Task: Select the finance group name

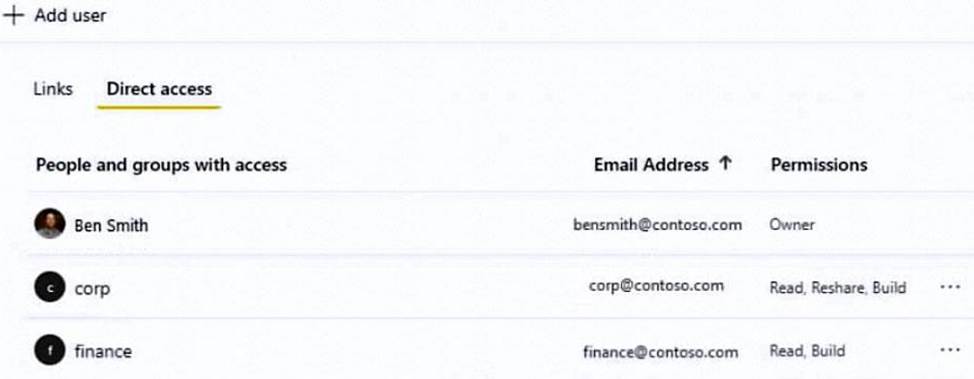Action: (102, 351)
